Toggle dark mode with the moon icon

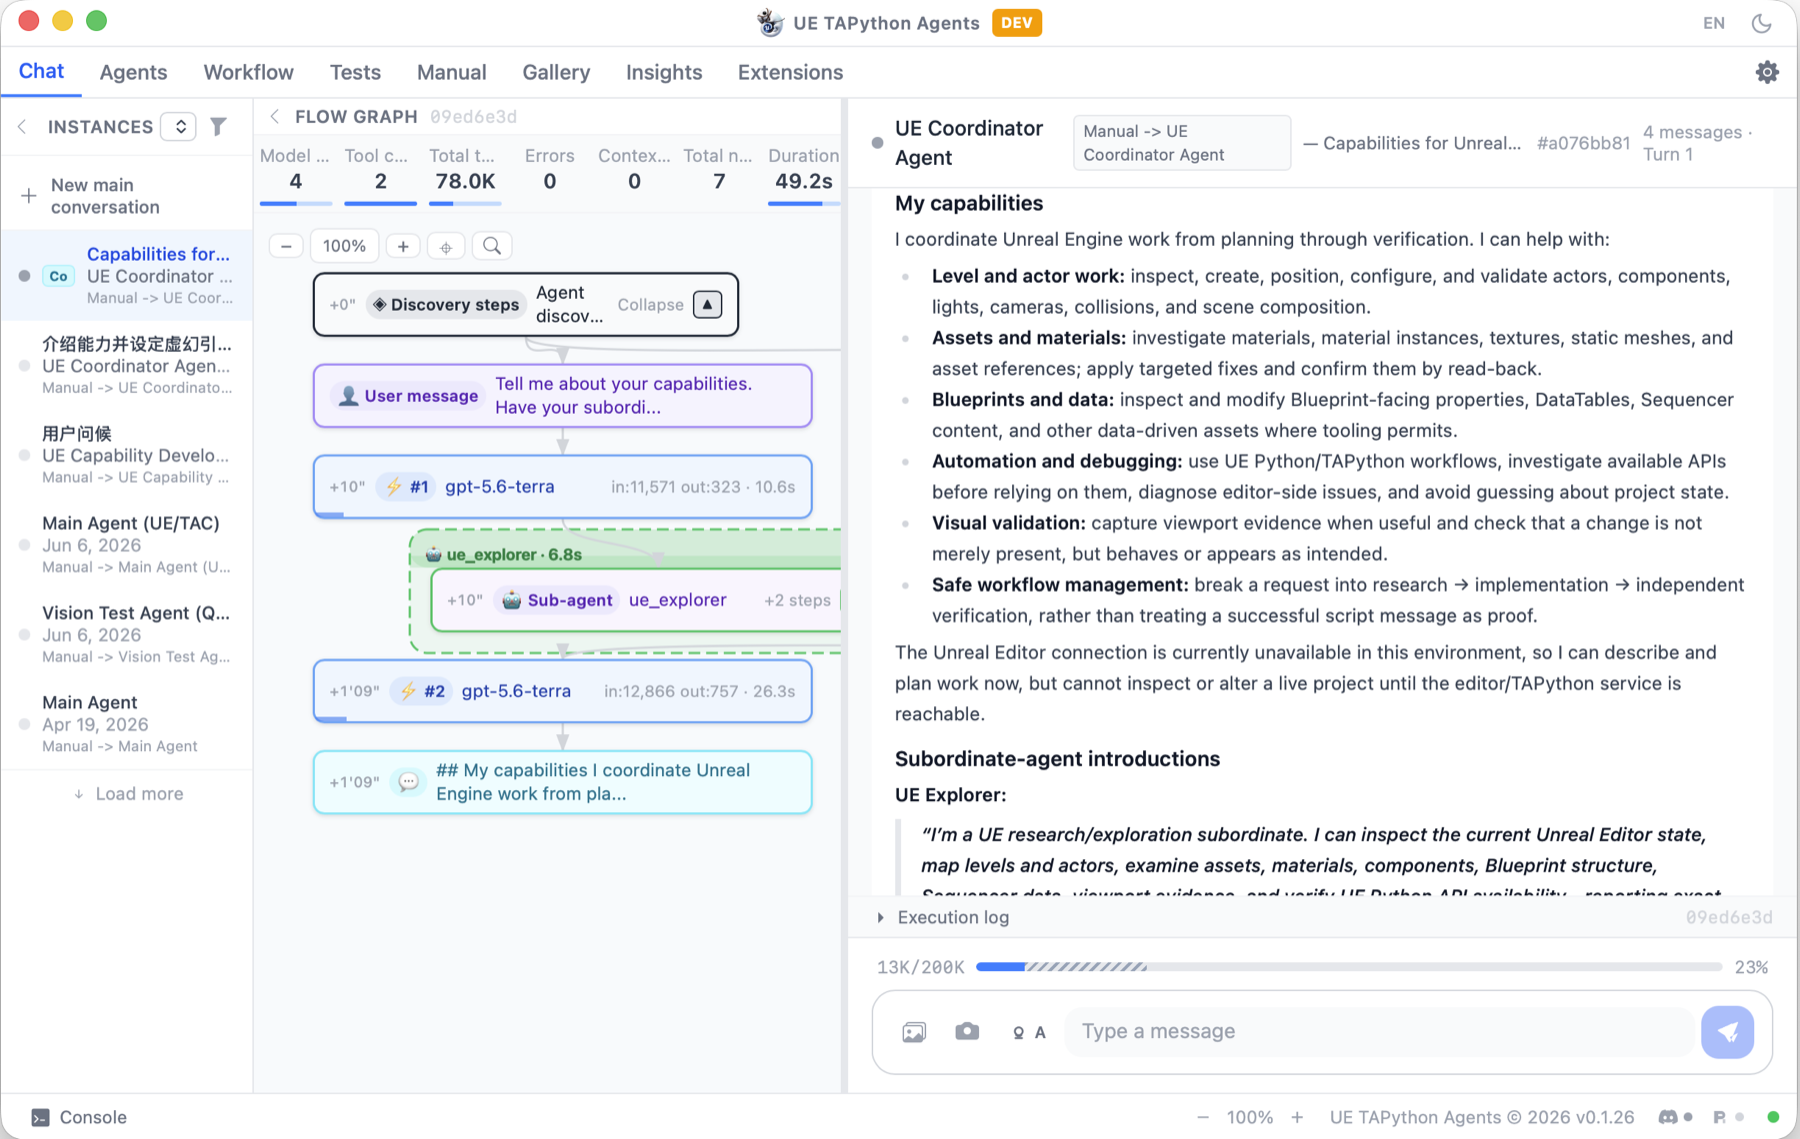click(1762, 23)
